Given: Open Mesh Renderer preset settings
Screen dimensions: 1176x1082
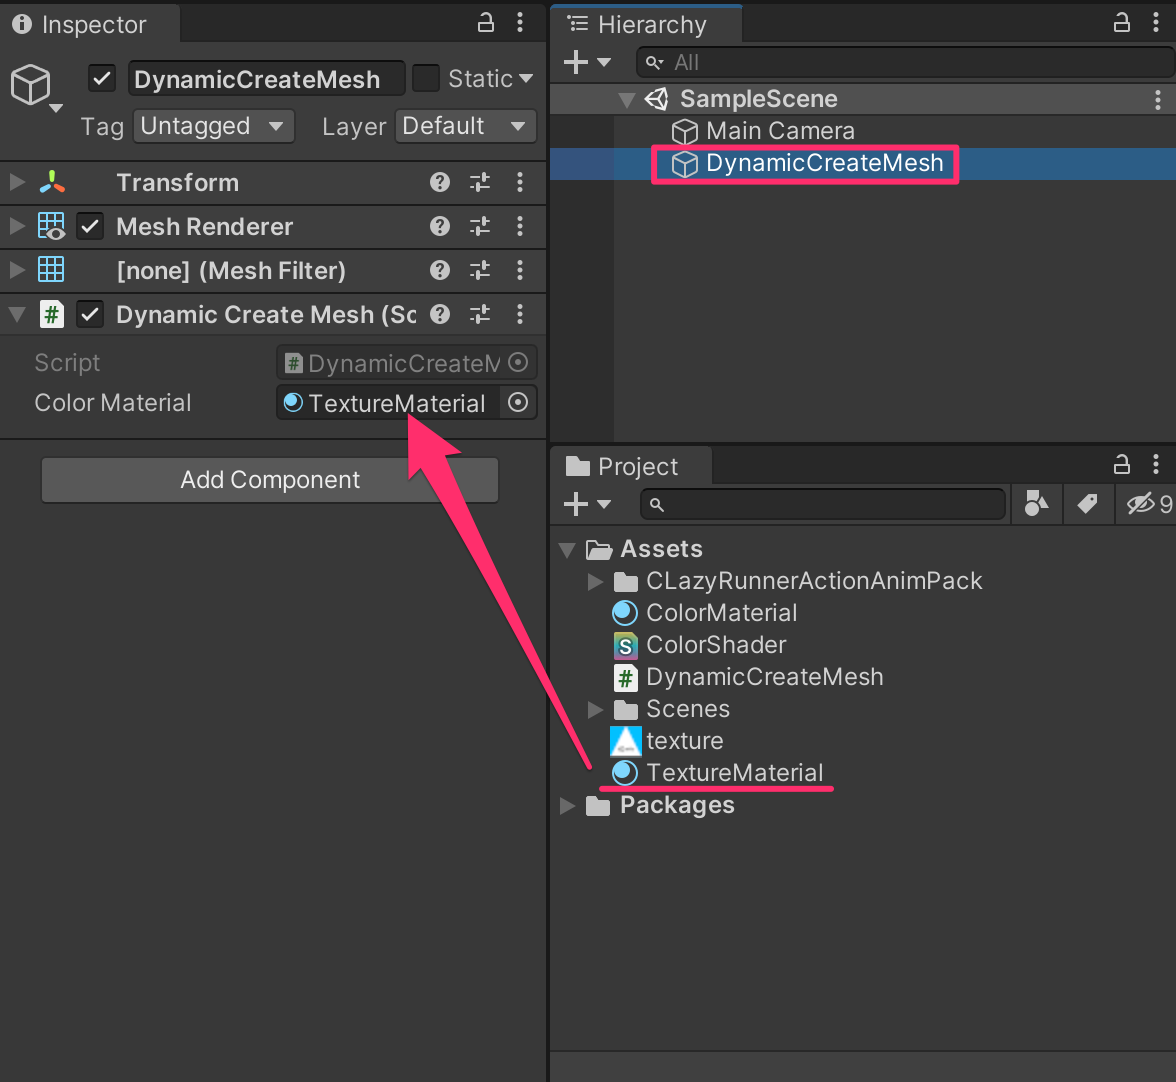Looking at the screenshot, I should (480, 226).
